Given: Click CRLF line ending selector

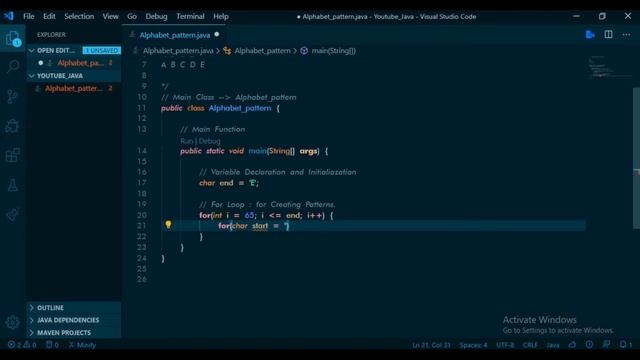Looking at the screenshot, I should [x=530, y=345].
